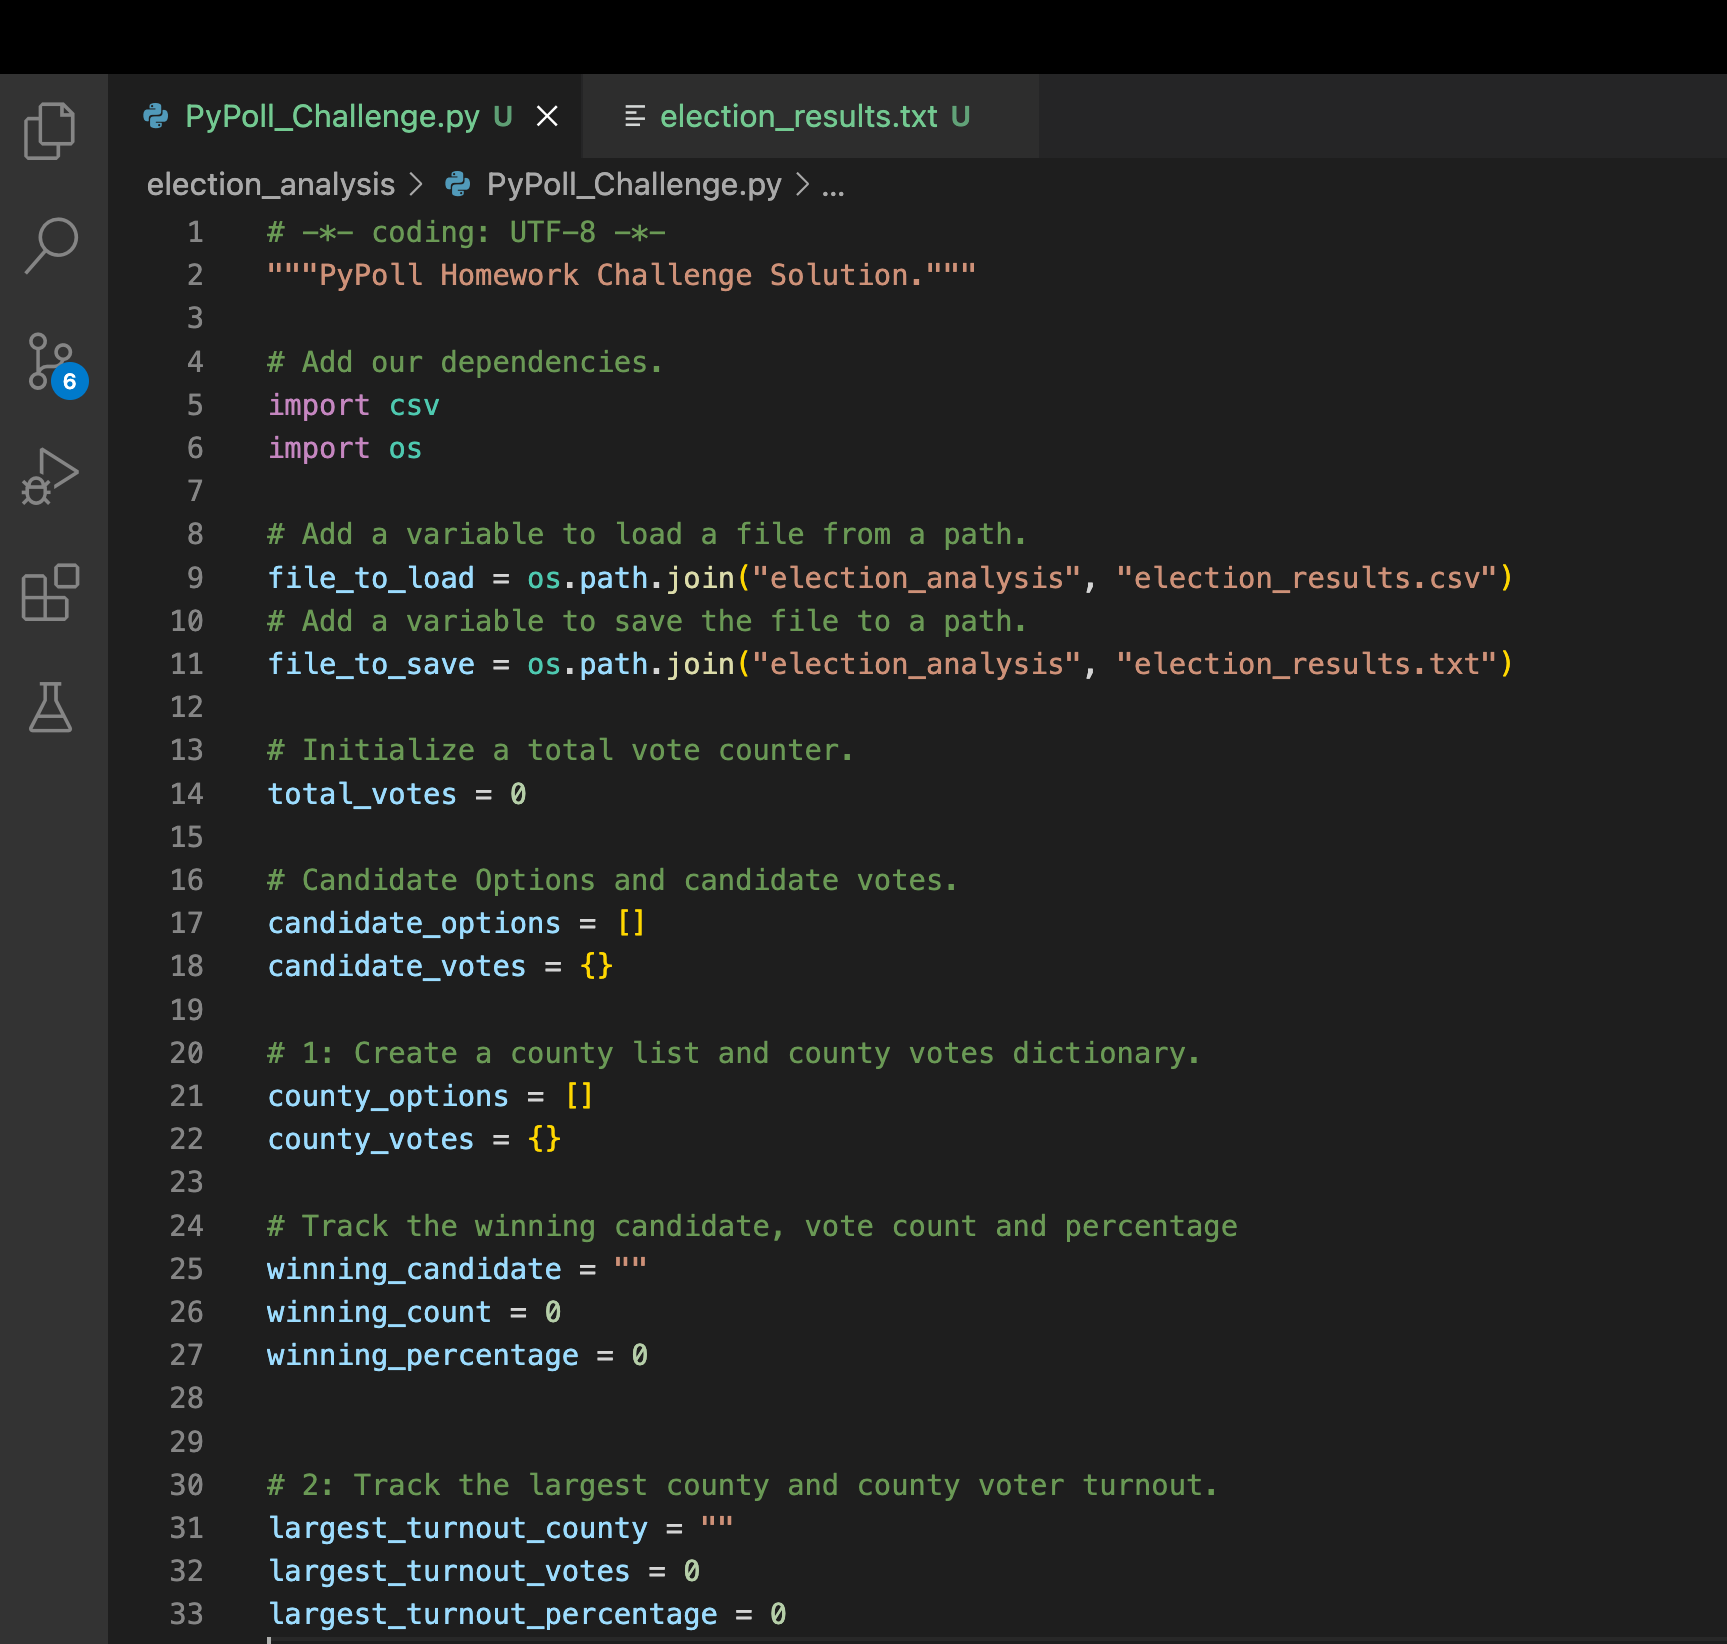
Task: Click the largest_turnout_percentage variable
Action: pos(493,1614)
